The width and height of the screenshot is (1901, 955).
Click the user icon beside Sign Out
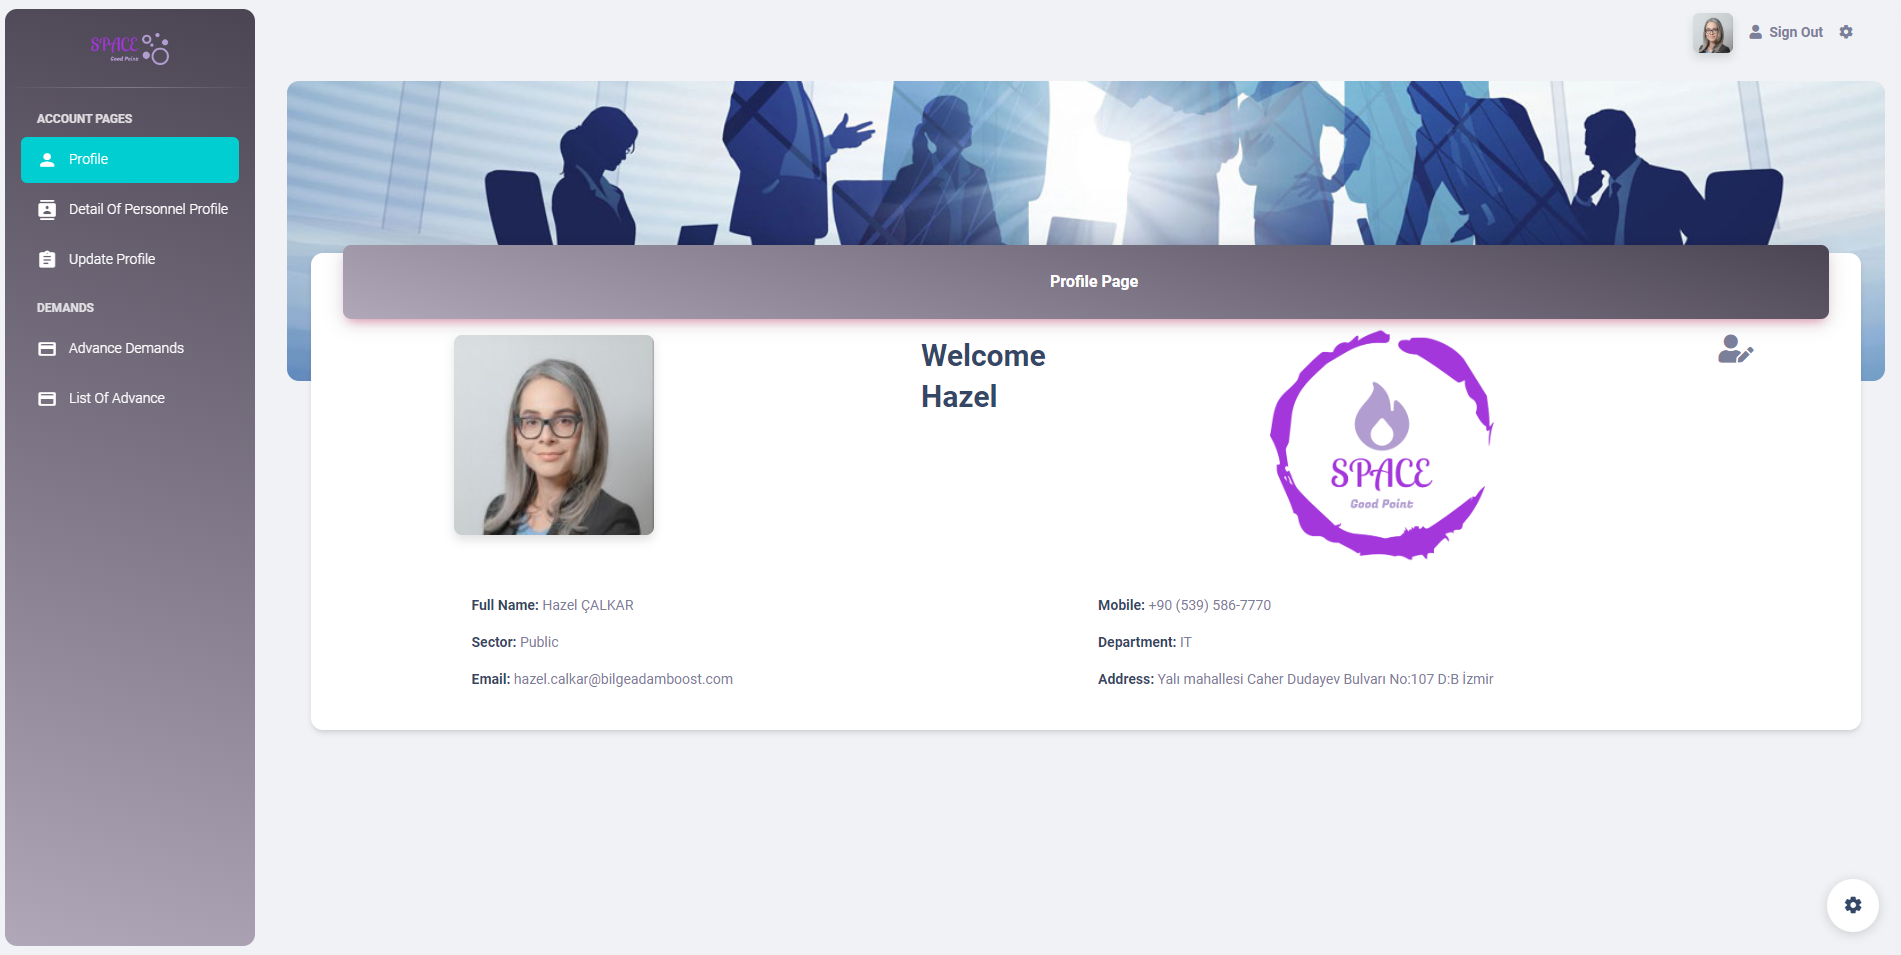tap(1755, 32)
